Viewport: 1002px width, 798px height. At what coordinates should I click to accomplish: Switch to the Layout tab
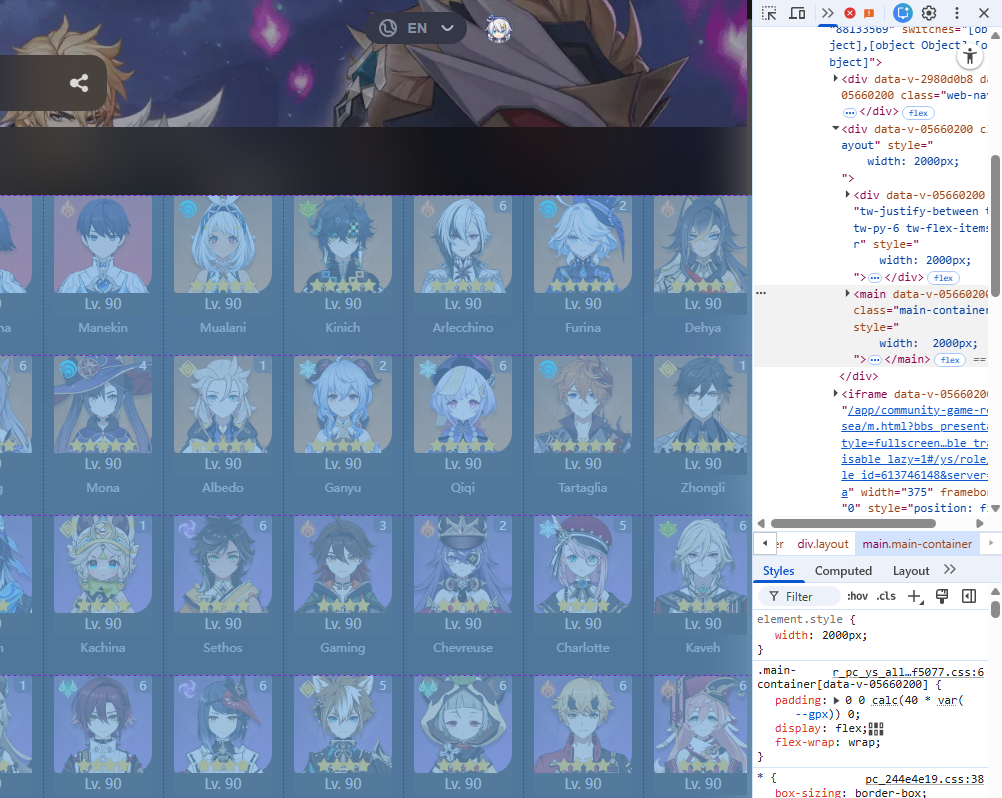tap(911, 571)
